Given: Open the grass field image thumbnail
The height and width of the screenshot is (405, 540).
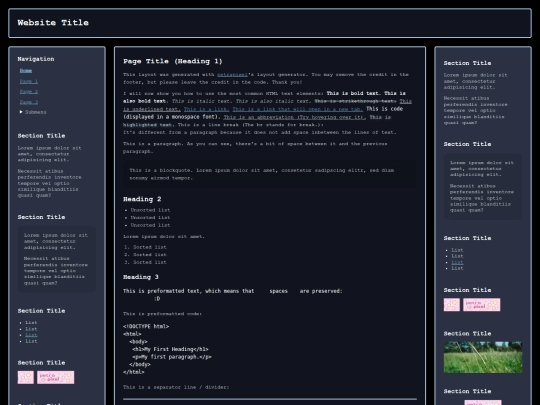Looking at the screenshot, I should (x=483, y=357).
